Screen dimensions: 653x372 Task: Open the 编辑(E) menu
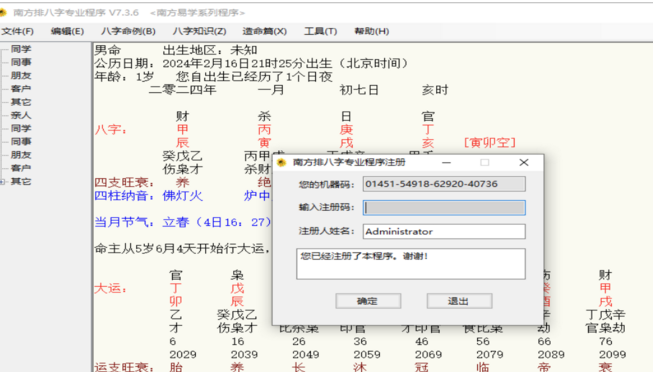point(67,31)
